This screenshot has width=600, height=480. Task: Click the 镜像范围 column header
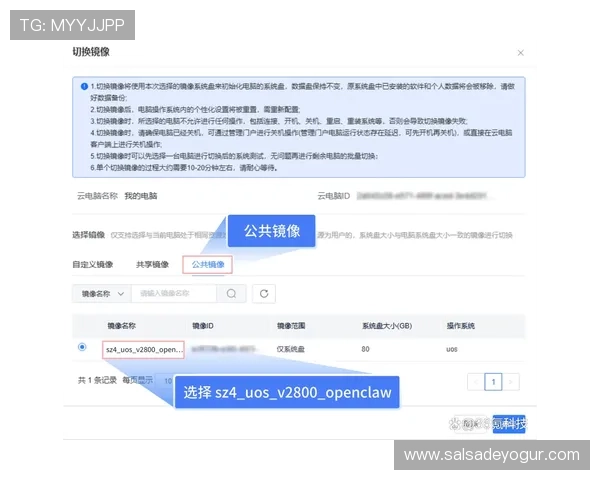(x=291, y=326)
